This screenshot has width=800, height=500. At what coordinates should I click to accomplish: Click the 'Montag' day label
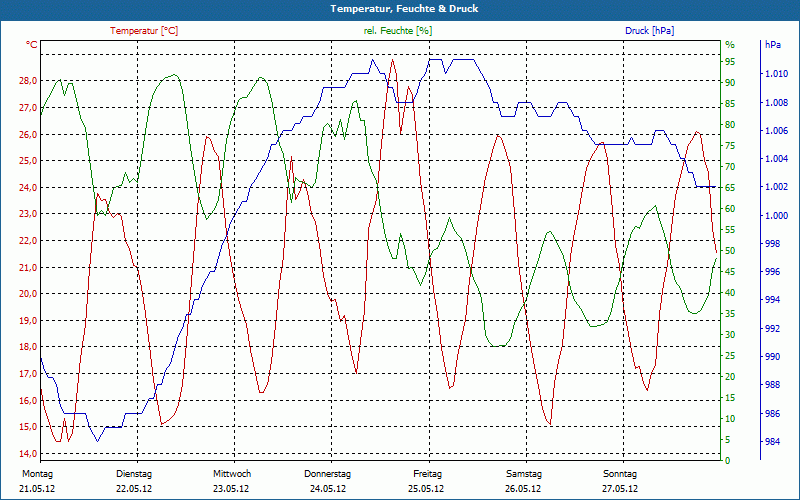37,474
